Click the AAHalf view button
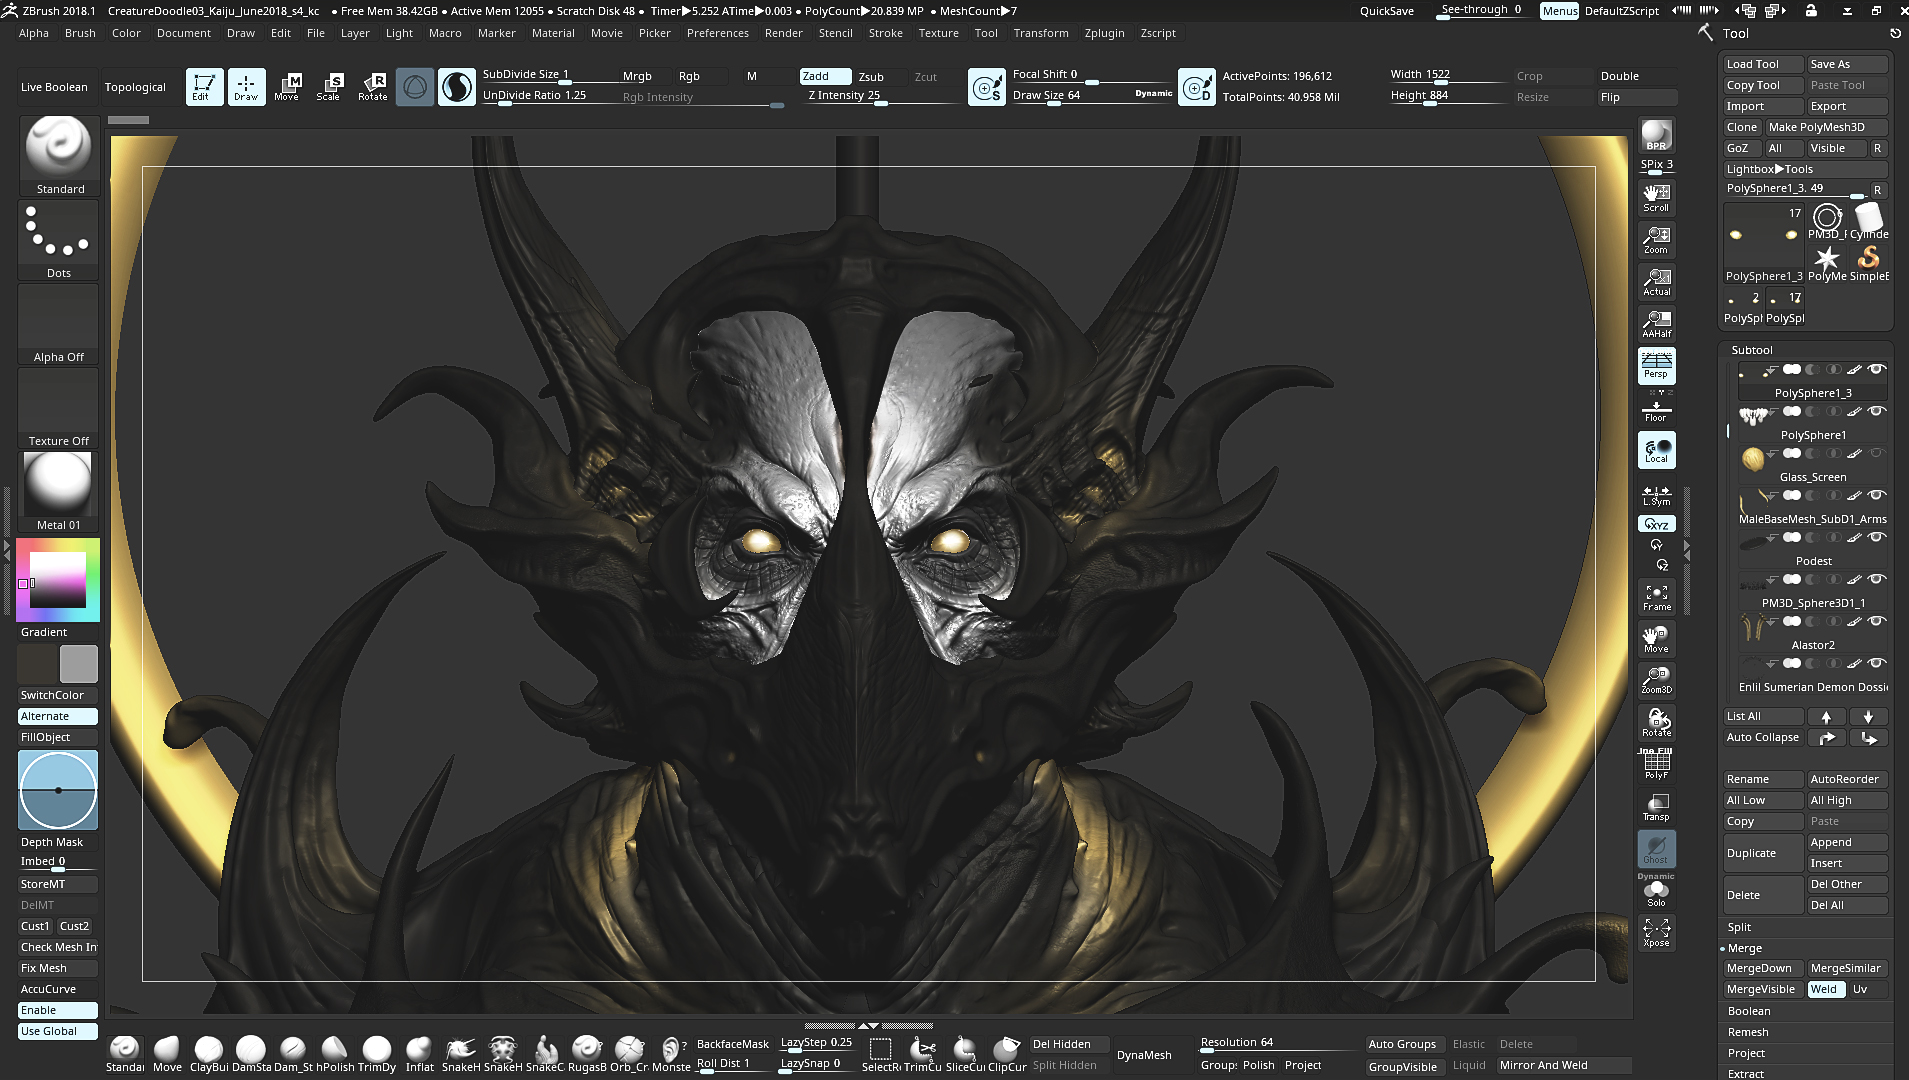This screenshot has width=1909, height=1080. (1656, 323)
